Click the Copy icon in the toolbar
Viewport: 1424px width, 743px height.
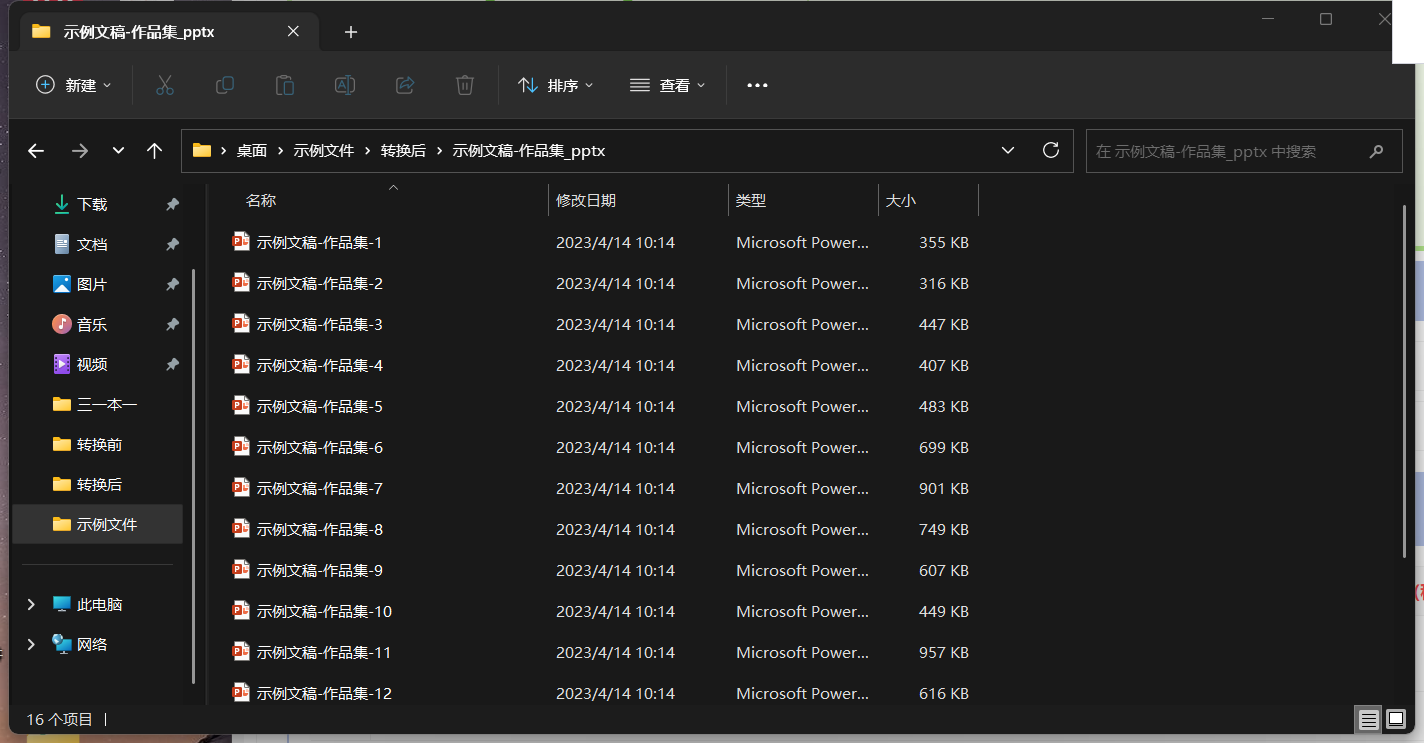pyautogui.click(x=224, y=85)
